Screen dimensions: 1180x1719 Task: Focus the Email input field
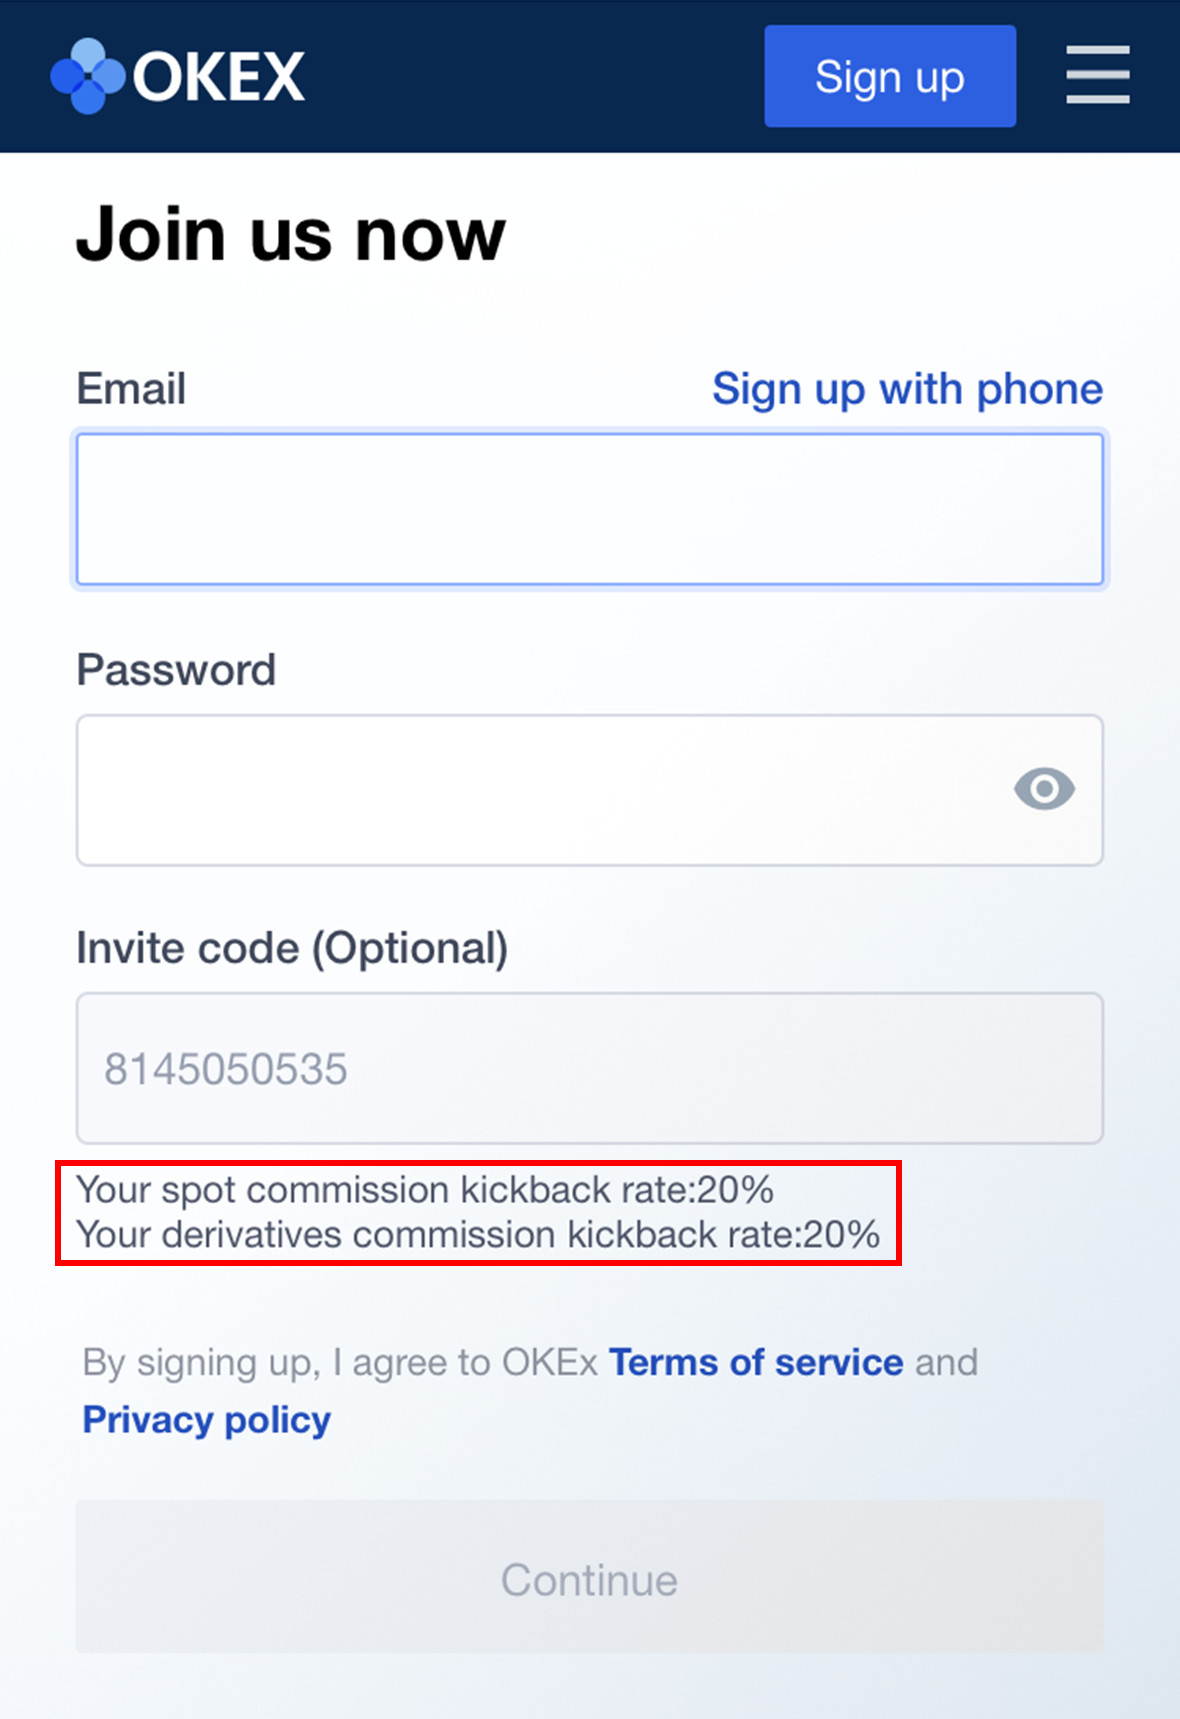tap(589, 509)
